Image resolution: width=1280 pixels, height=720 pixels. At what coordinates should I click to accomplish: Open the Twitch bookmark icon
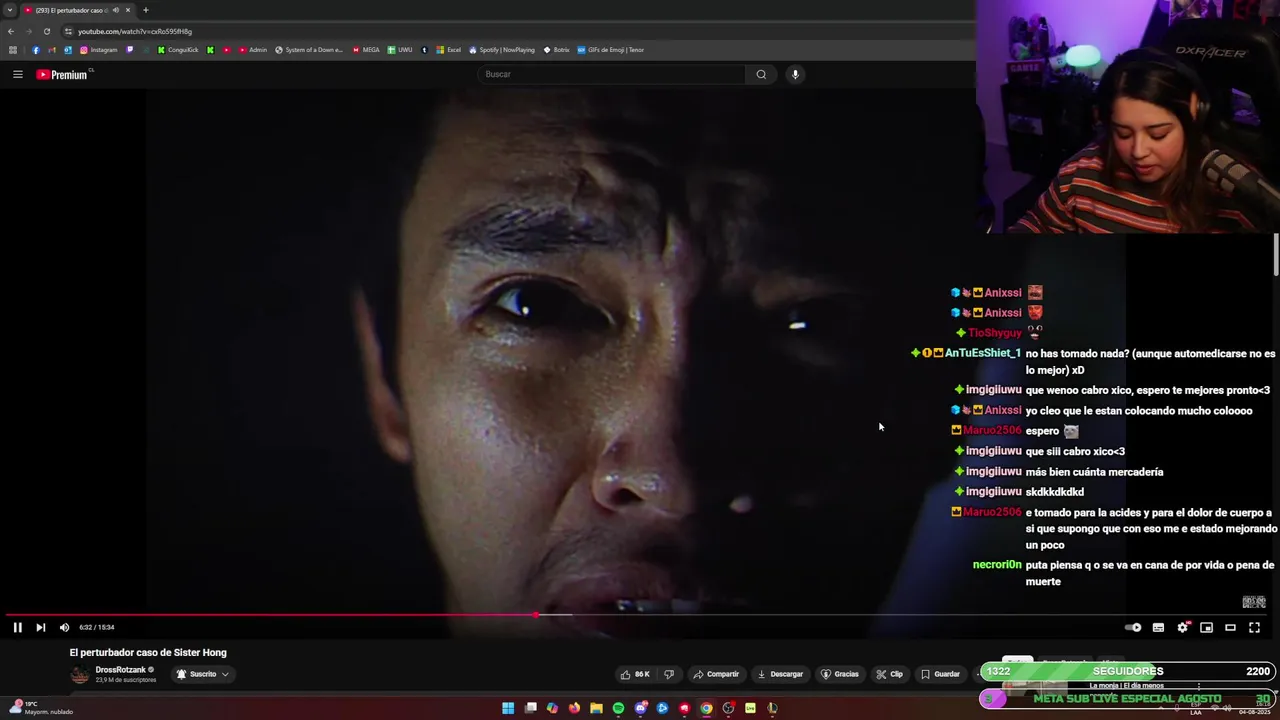click(130, 50)
